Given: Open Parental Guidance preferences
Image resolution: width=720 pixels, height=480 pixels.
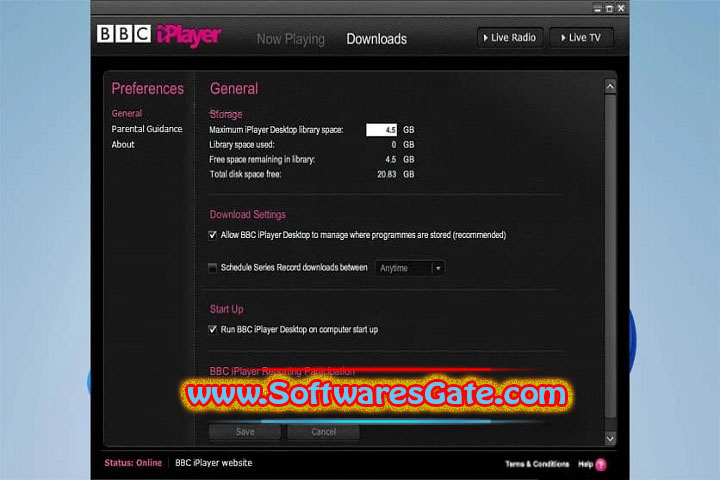Looking at the screenshot, I should pos(147,129).
